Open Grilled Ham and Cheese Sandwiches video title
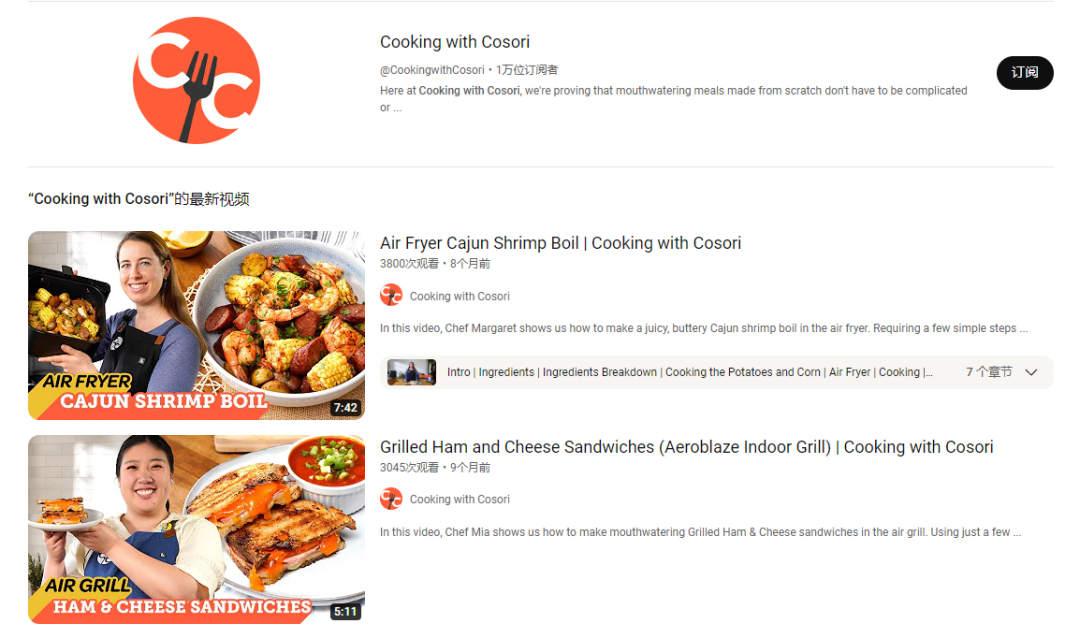This screenshot has height=638, width=1080. pos(686,447)
